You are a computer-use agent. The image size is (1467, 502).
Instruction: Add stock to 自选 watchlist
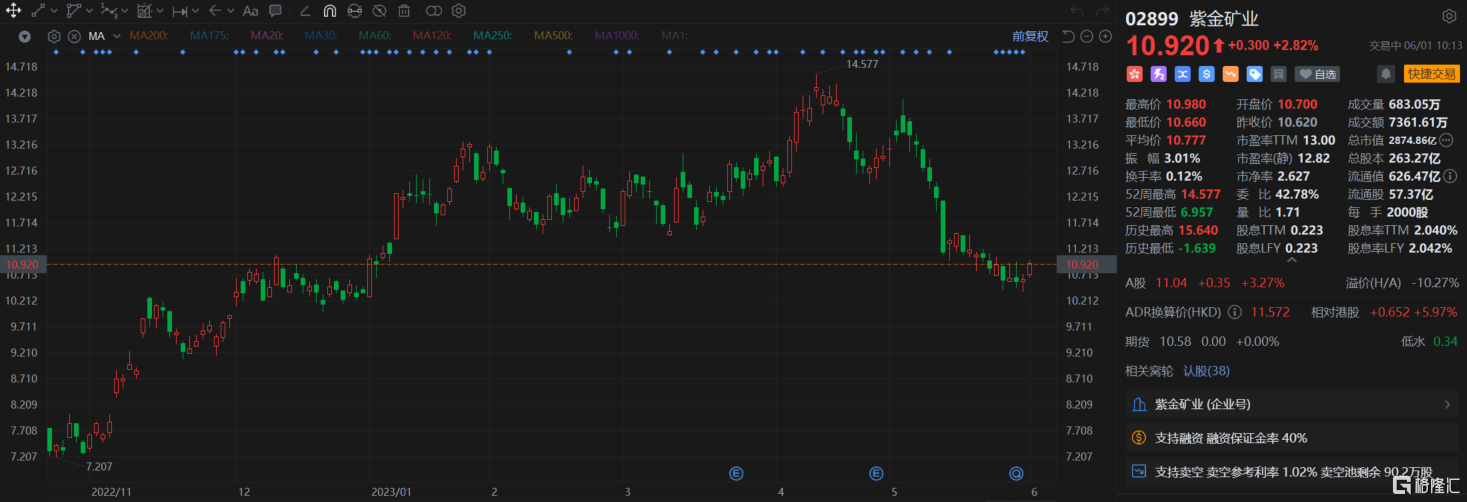pyautogui.click(x=1317, y=74)
